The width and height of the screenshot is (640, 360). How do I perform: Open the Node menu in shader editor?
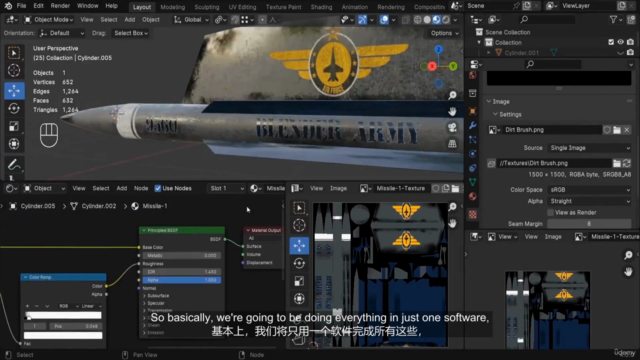141,188
